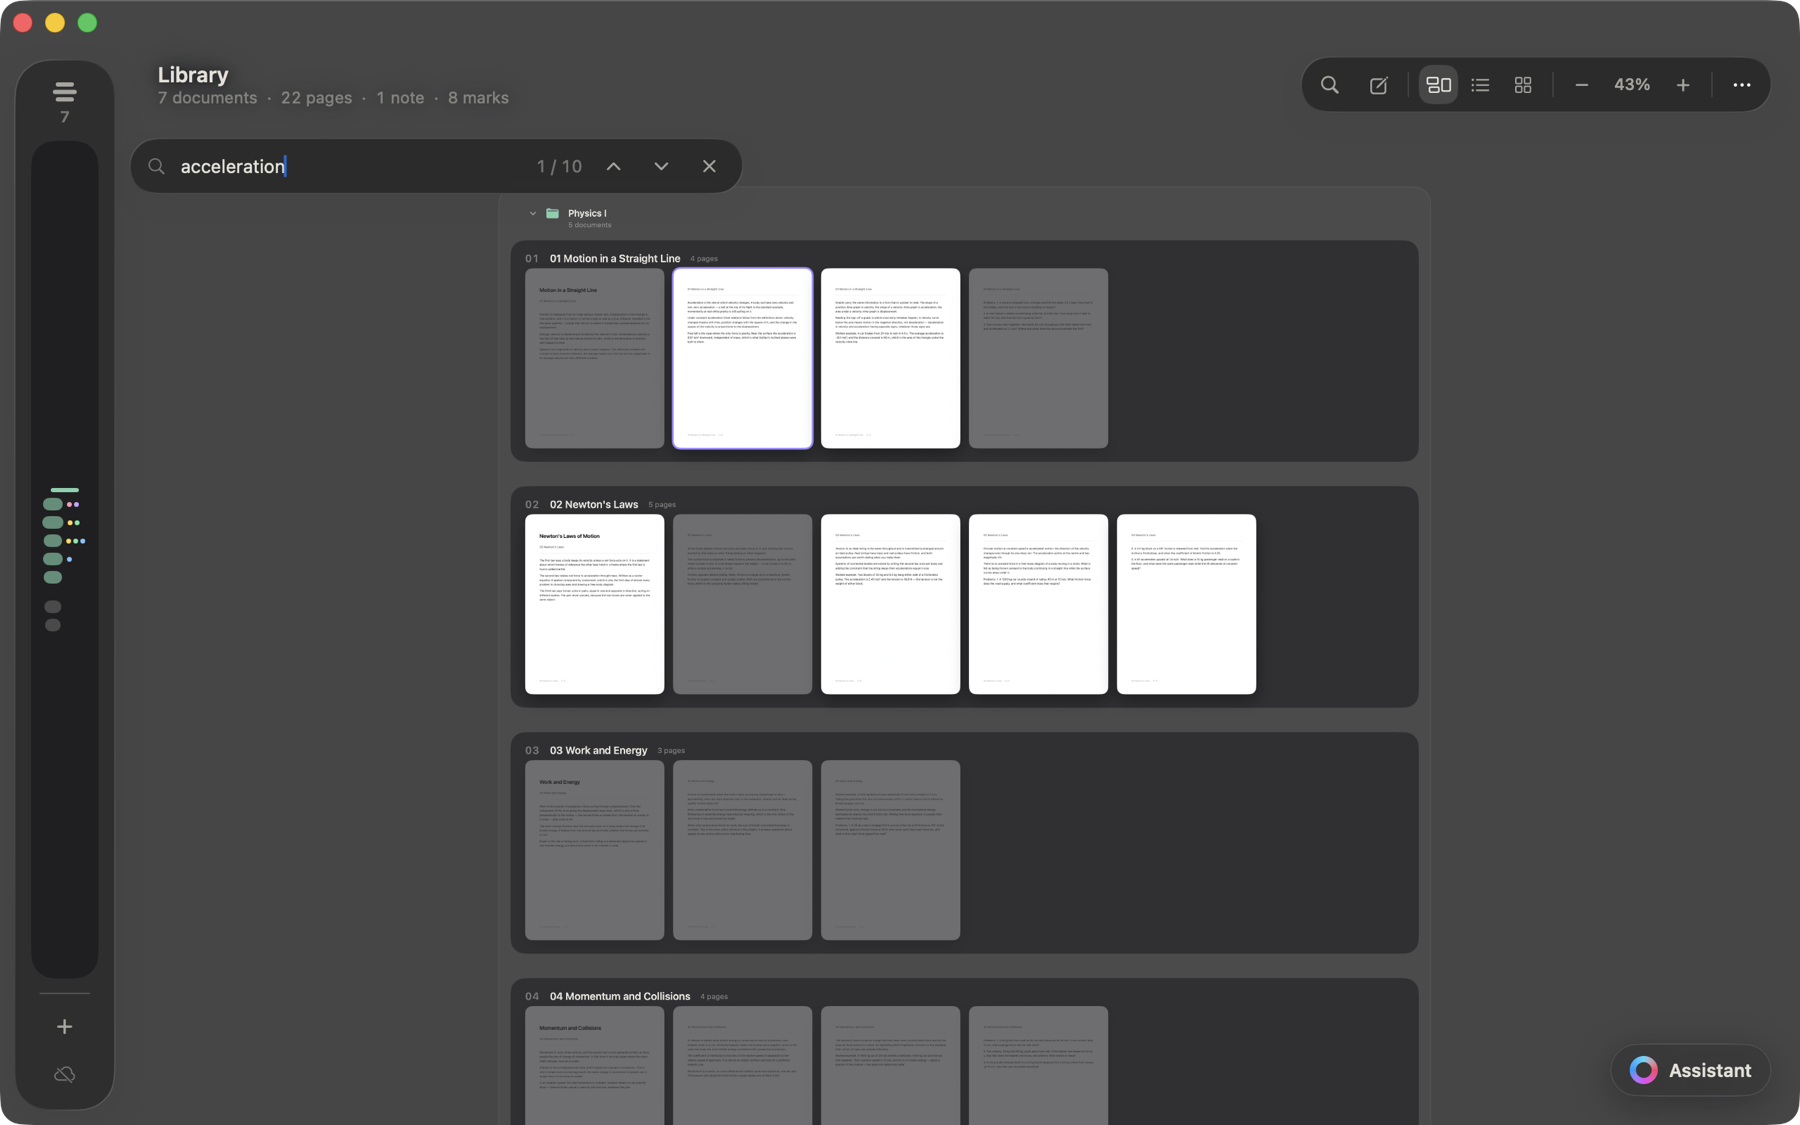Image resolution: width=1800 pixels, height=1125 pixels.
Task: Open the "04 Momentum and Collisions" document title
Action: point(620,996)
